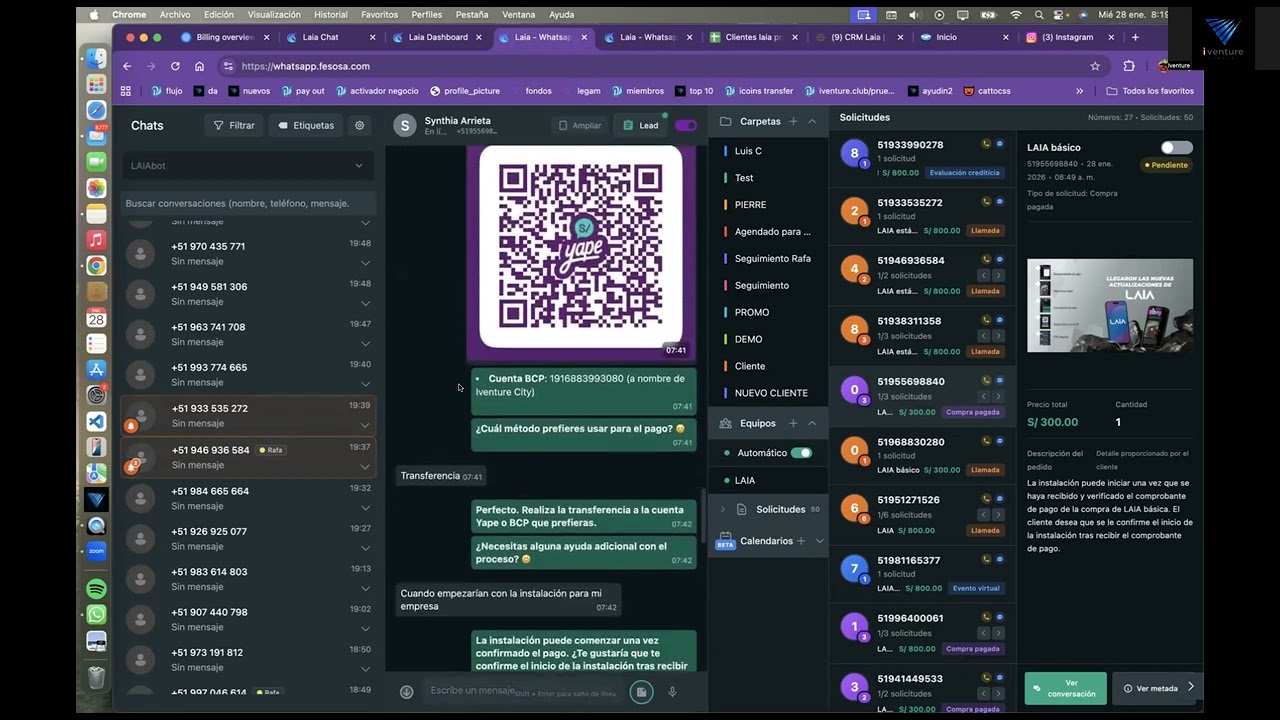
Task: Click phone icon for request 51968830280
Action: (x=986, y=441)
